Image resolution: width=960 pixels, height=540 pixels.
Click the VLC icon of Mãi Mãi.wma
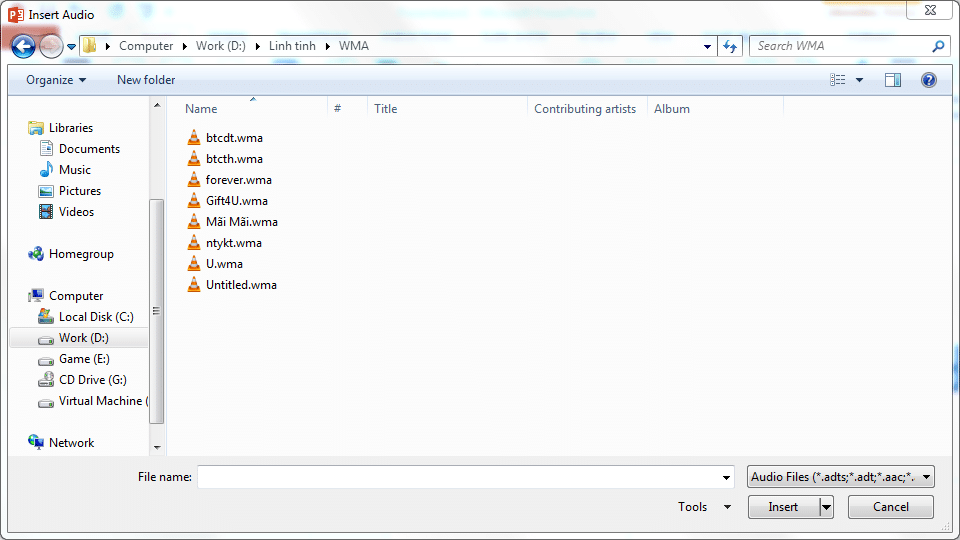193,221
